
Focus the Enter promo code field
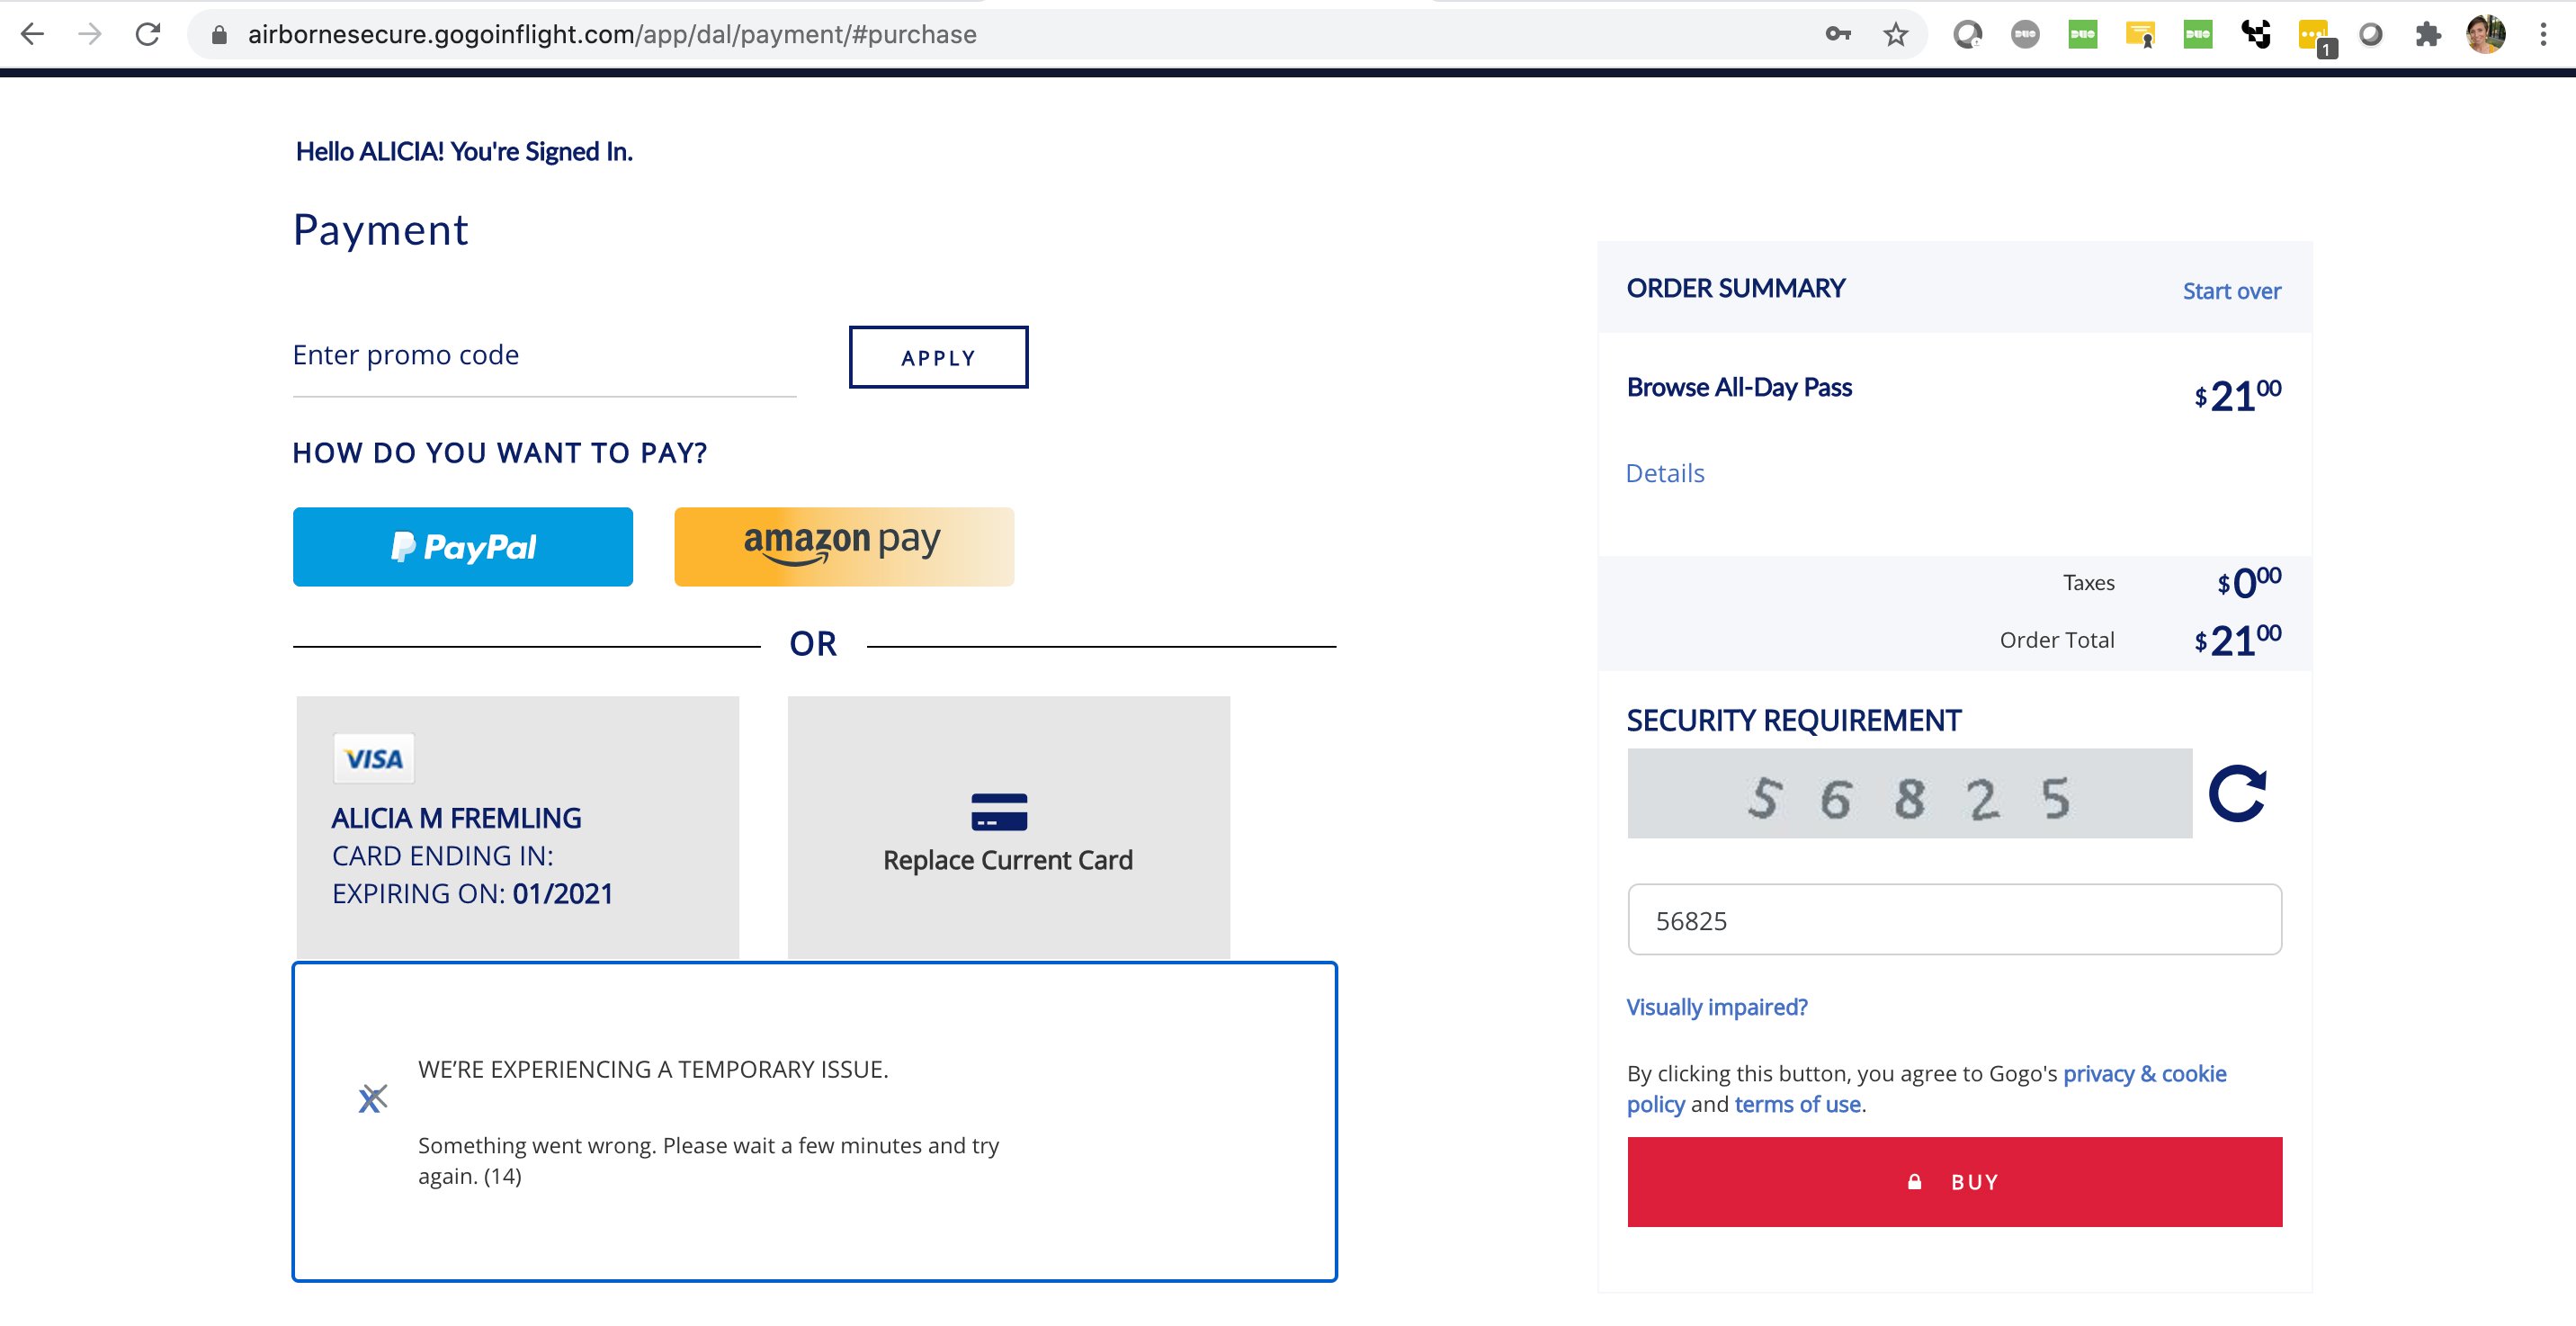[543, 356]
